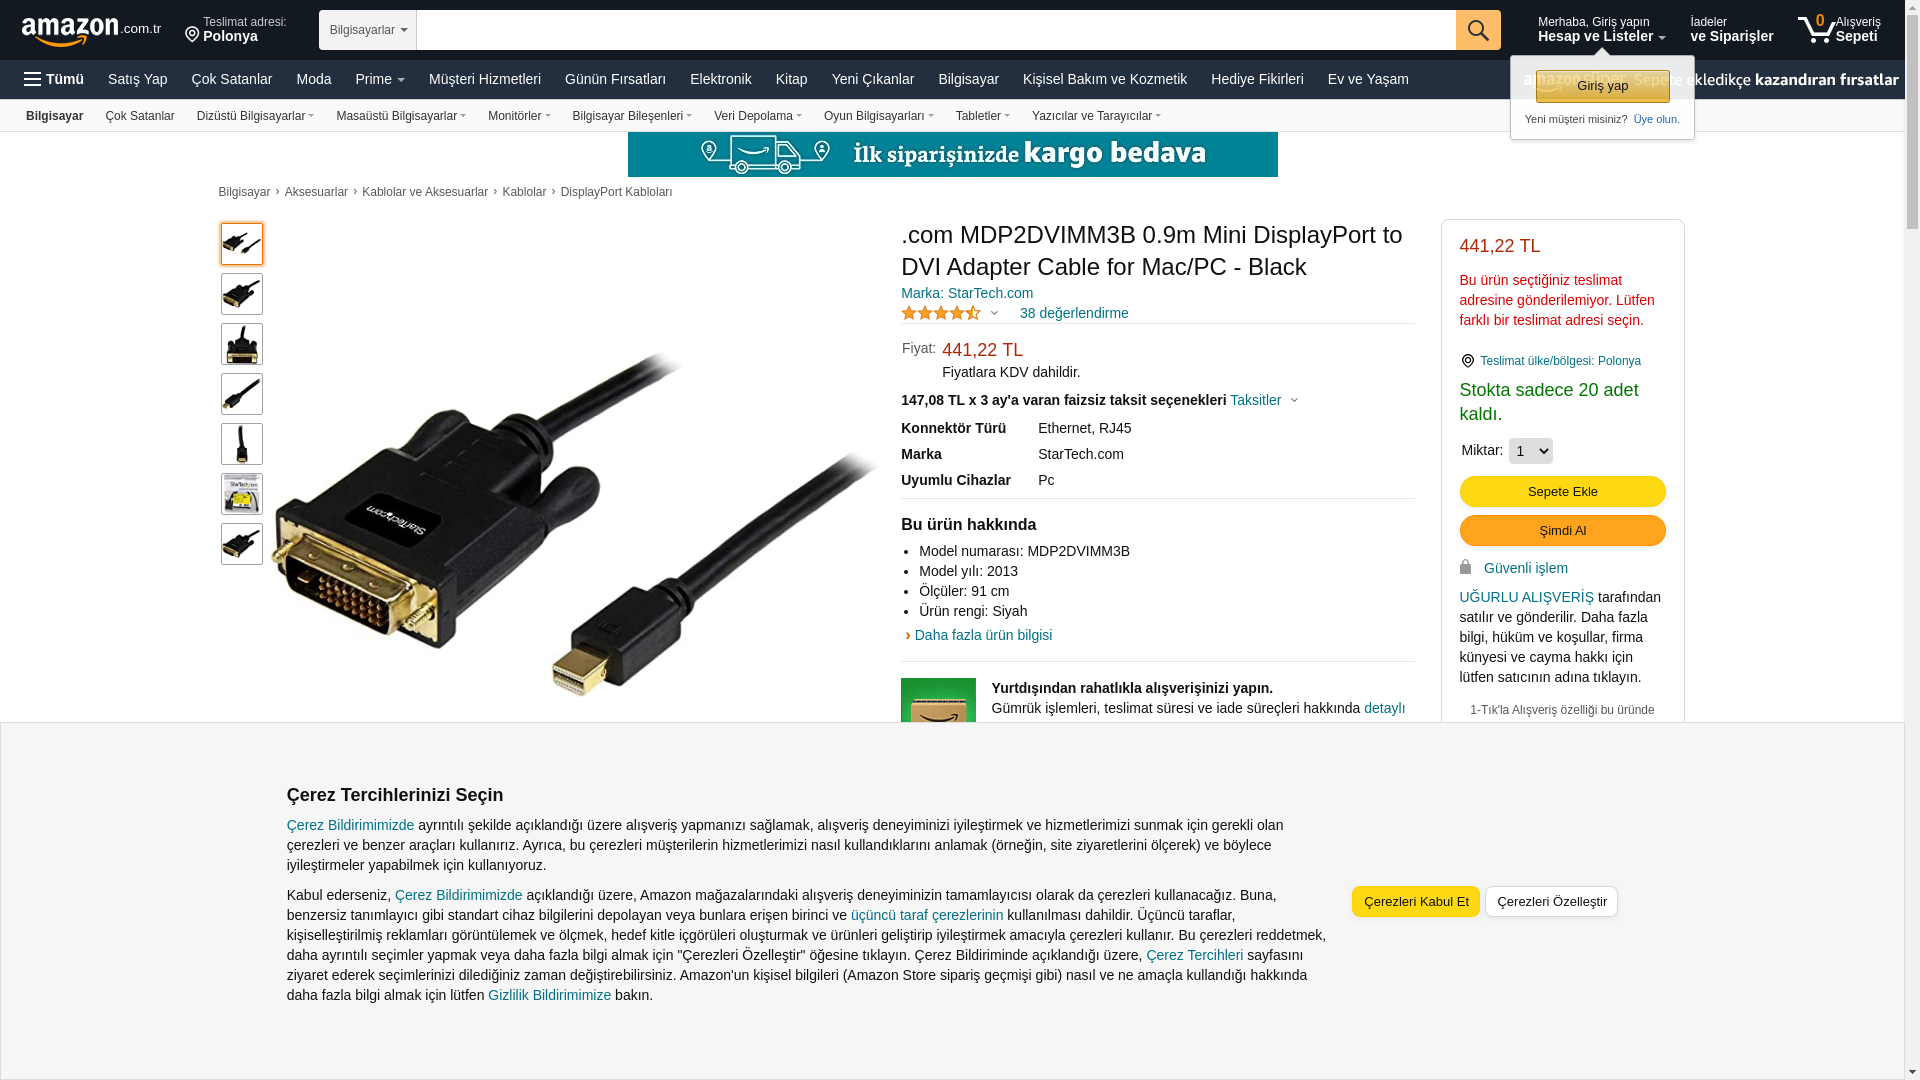
Task: Click the star rating icons
Action: 941,313
